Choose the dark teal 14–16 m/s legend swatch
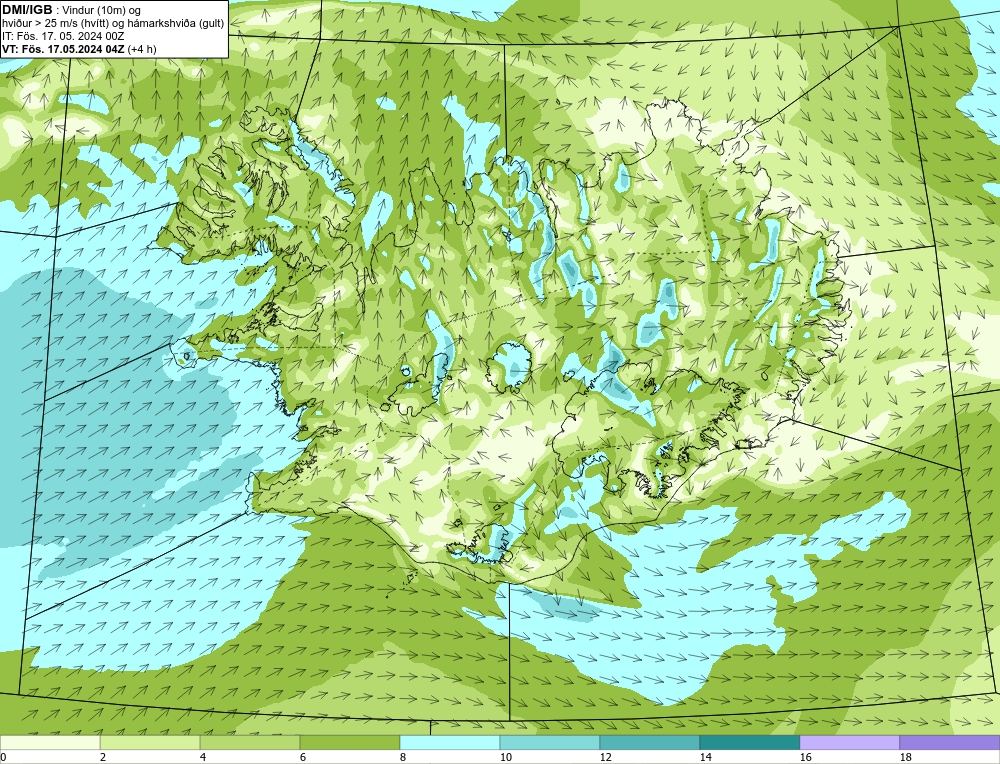 click(749, 742)
